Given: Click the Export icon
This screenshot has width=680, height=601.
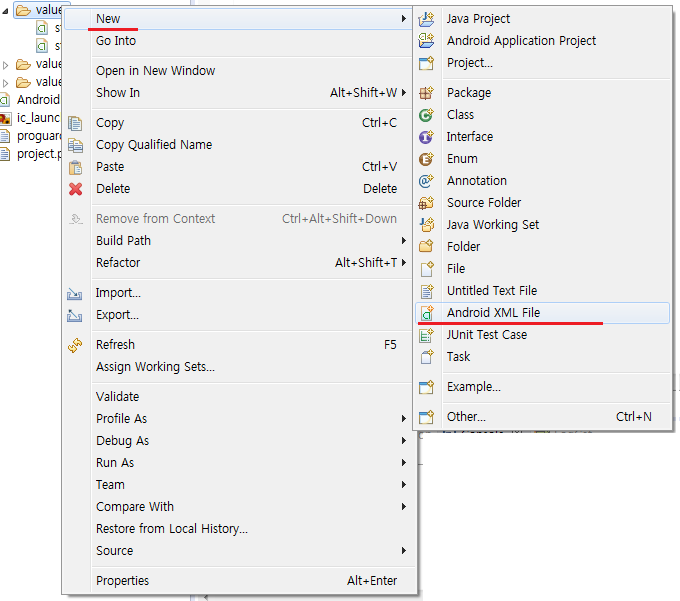Looking at the screenshot, I should (74, 315).
